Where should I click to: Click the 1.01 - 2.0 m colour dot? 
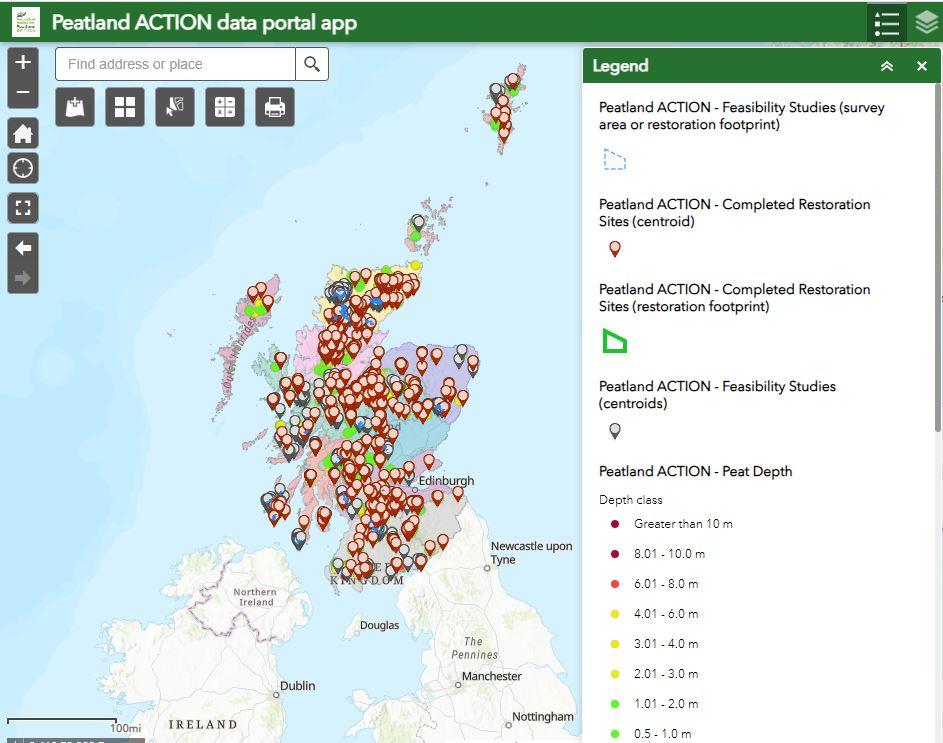click(x=615, y=704)
